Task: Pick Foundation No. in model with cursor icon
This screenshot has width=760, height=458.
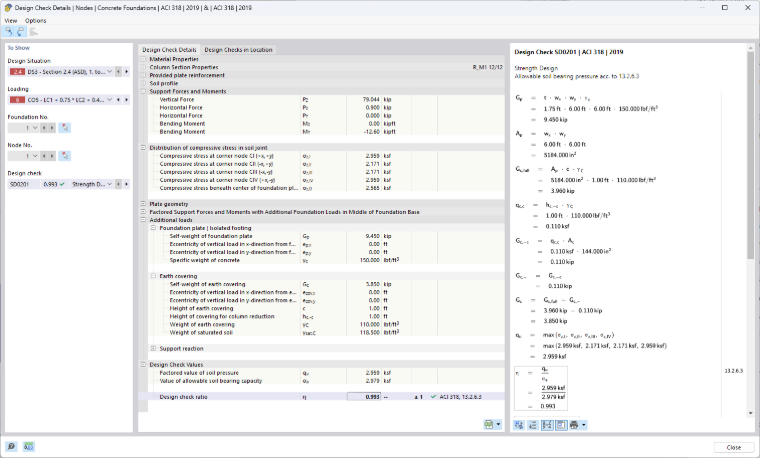Action: (x=64, y=128)
